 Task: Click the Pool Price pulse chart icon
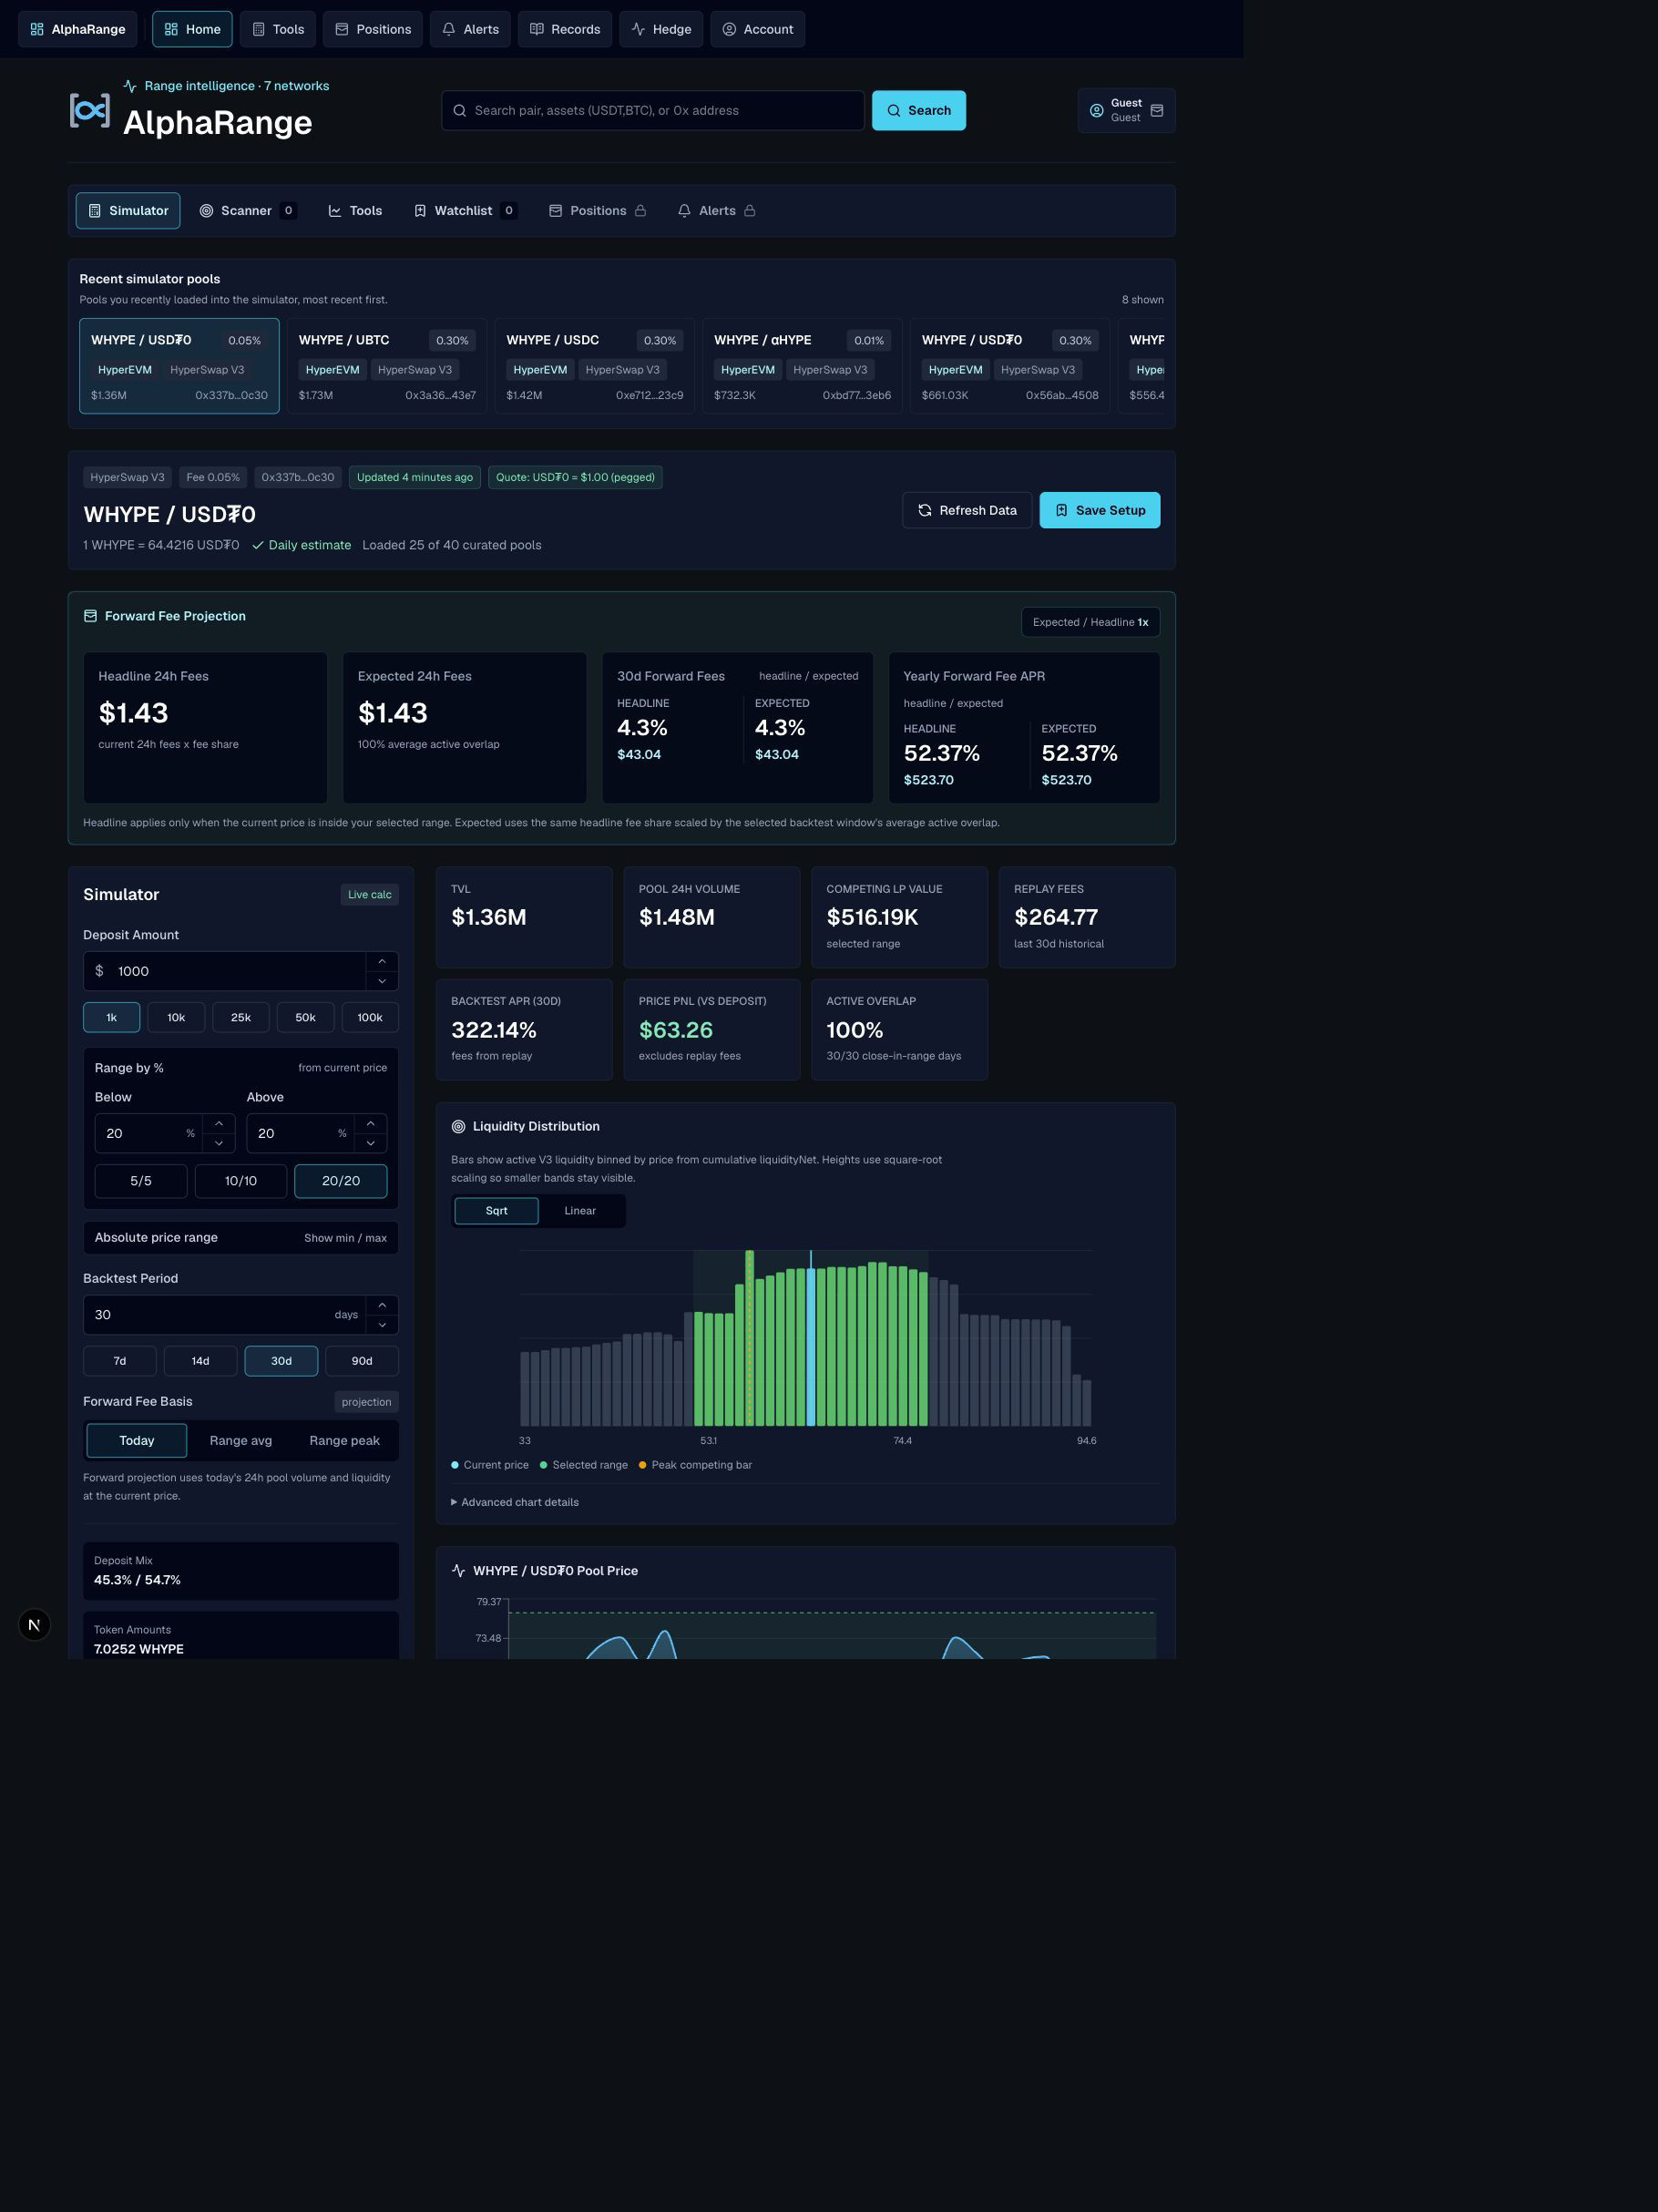pyautogui.click(x=459, y=1571)
